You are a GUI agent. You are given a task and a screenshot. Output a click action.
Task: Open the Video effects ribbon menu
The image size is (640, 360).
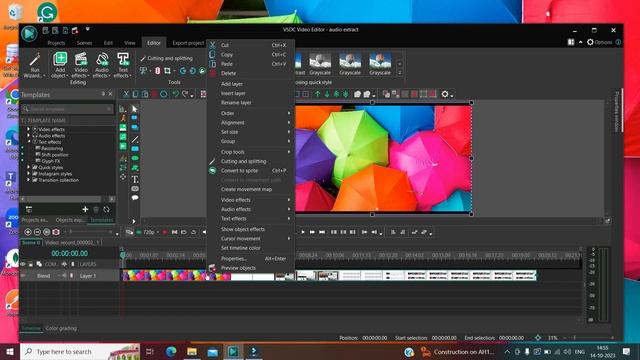pyautogui.click(x=81, y=64)
